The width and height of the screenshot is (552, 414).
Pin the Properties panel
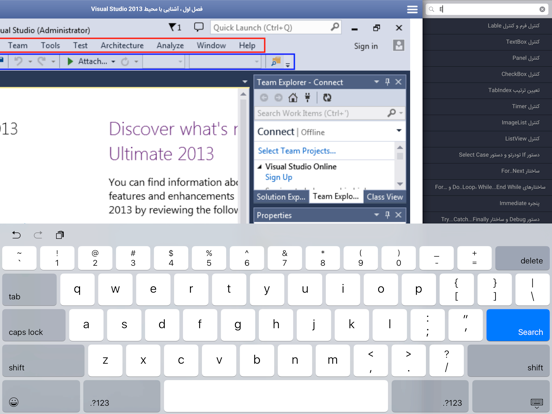(x=387, y=215)
